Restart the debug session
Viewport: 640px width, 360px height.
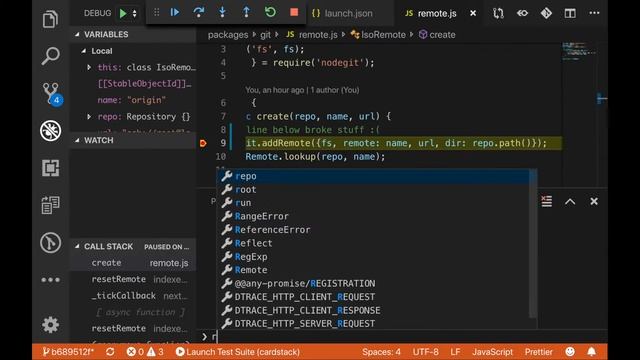pos(270,12)
